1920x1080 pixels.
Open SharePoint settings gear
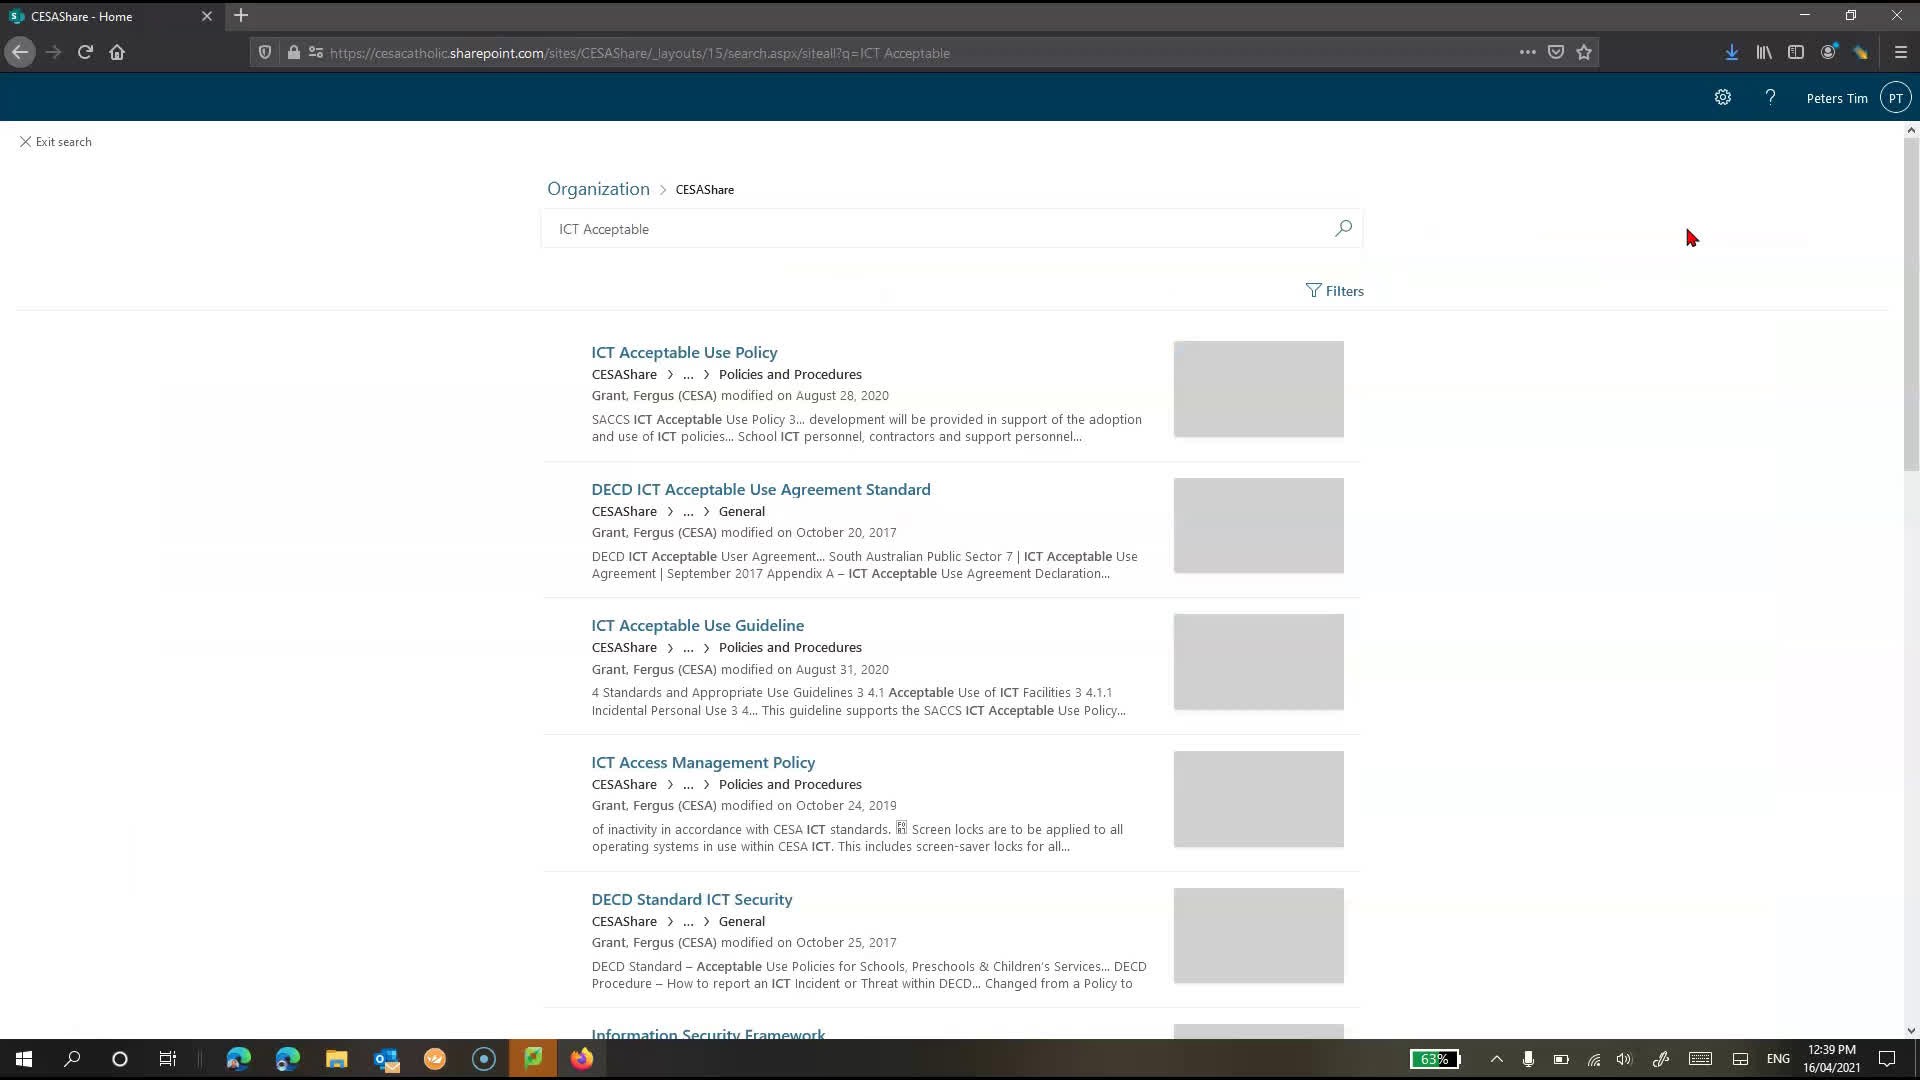click(x=1722, y=98)
